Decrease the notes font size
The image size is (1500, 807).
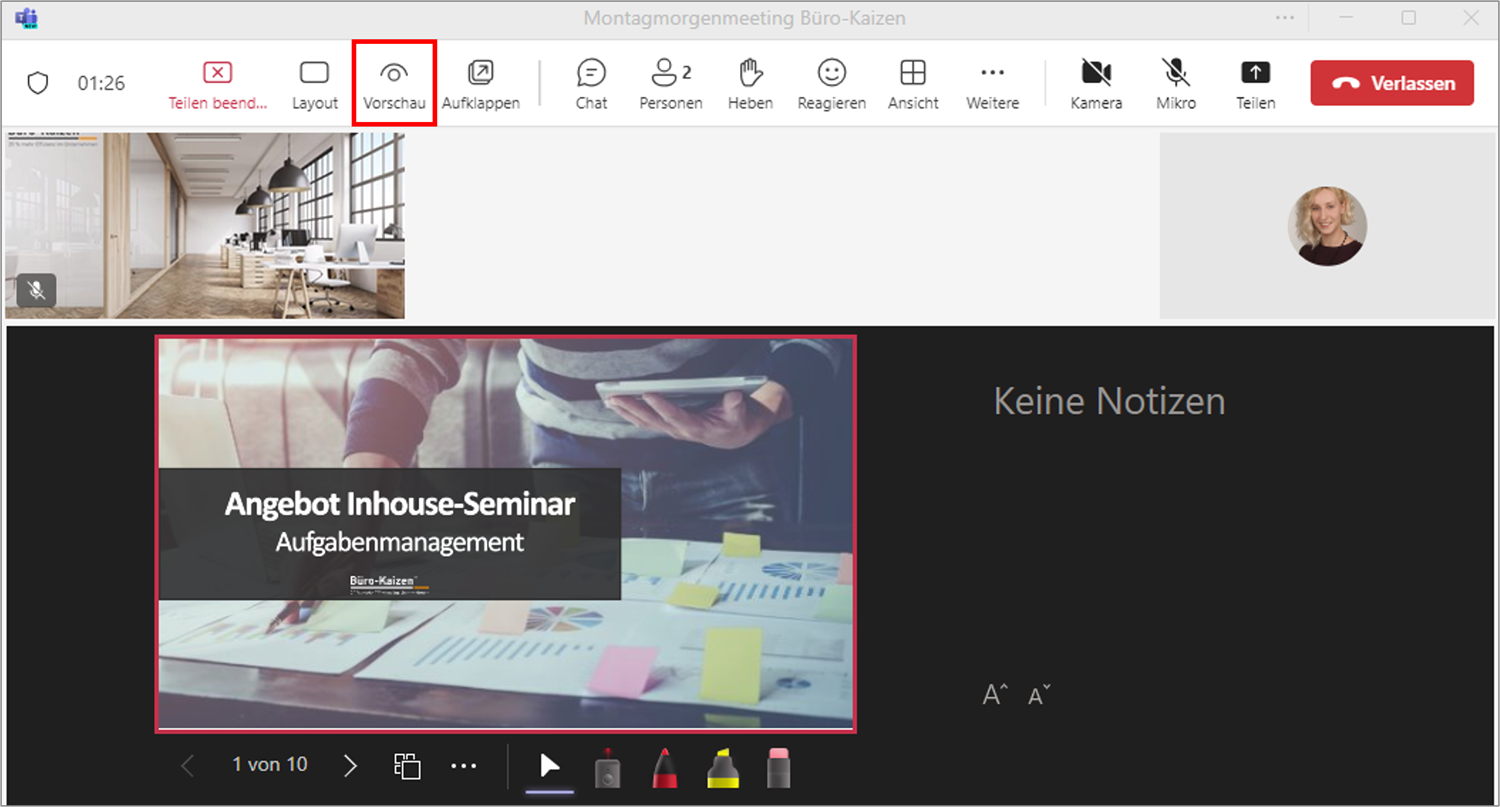click(x=1040, y=694)
